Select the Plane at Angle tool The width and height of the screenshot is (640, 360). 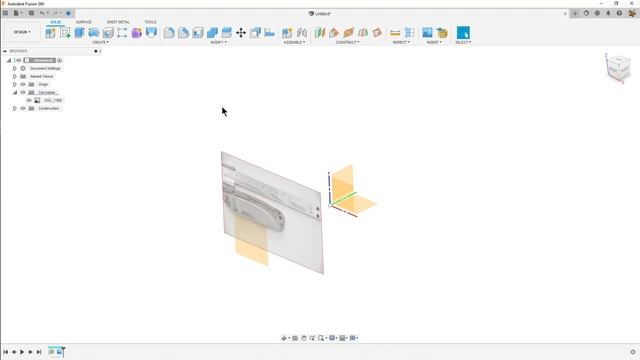click(x=334, y=33)
